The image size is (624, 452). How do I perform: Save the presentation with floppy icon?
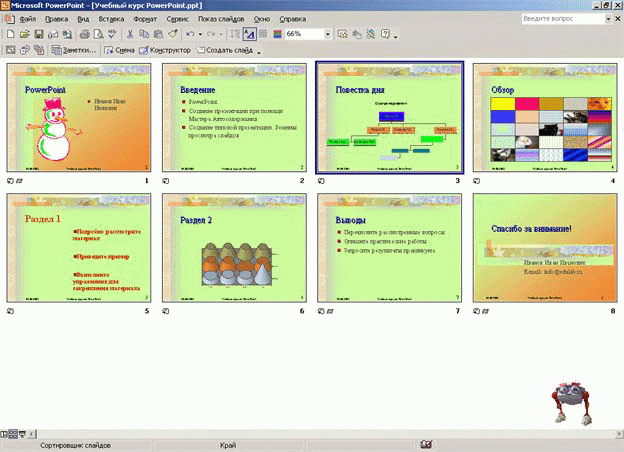click(39, 34)
